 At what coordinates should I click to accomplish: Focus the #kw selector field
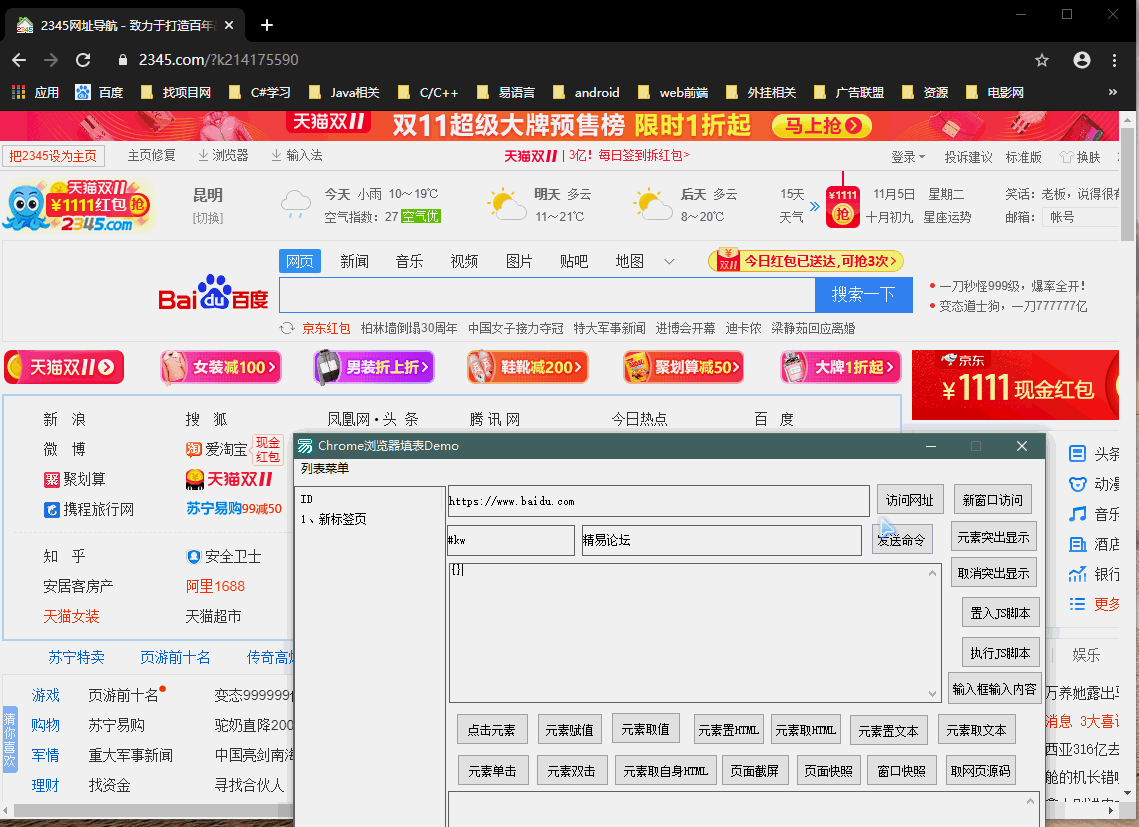(x=511, y=540)
